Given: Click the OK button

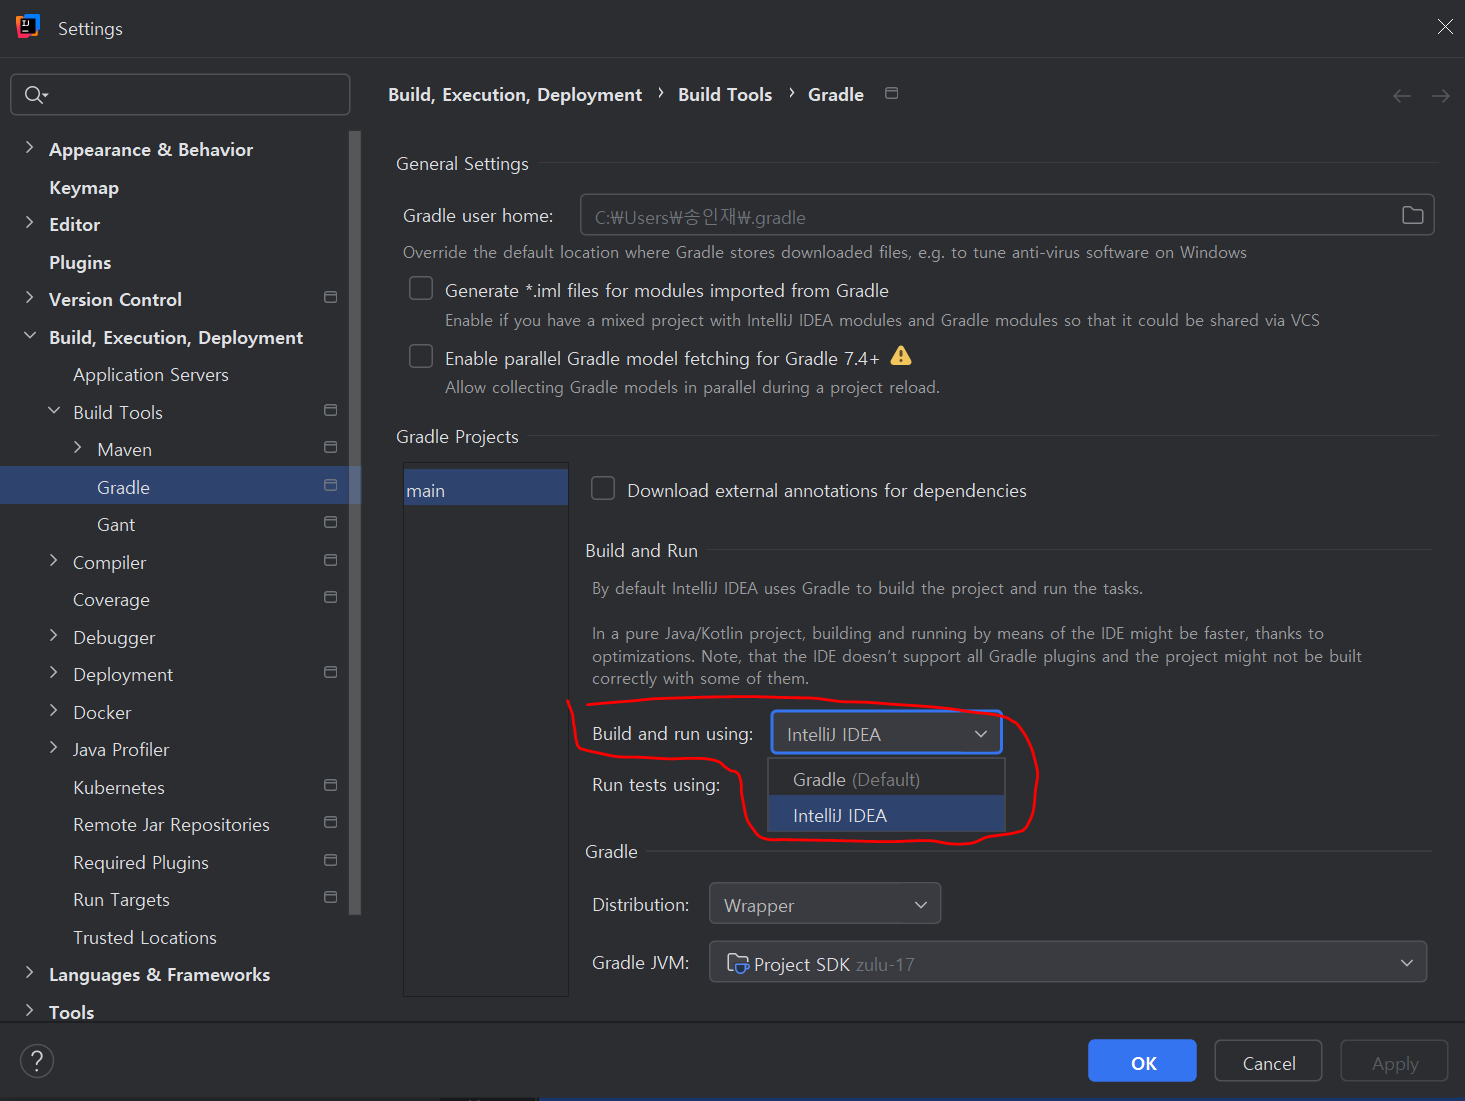Looking at the screenshot, I should click(1142, 1061).
